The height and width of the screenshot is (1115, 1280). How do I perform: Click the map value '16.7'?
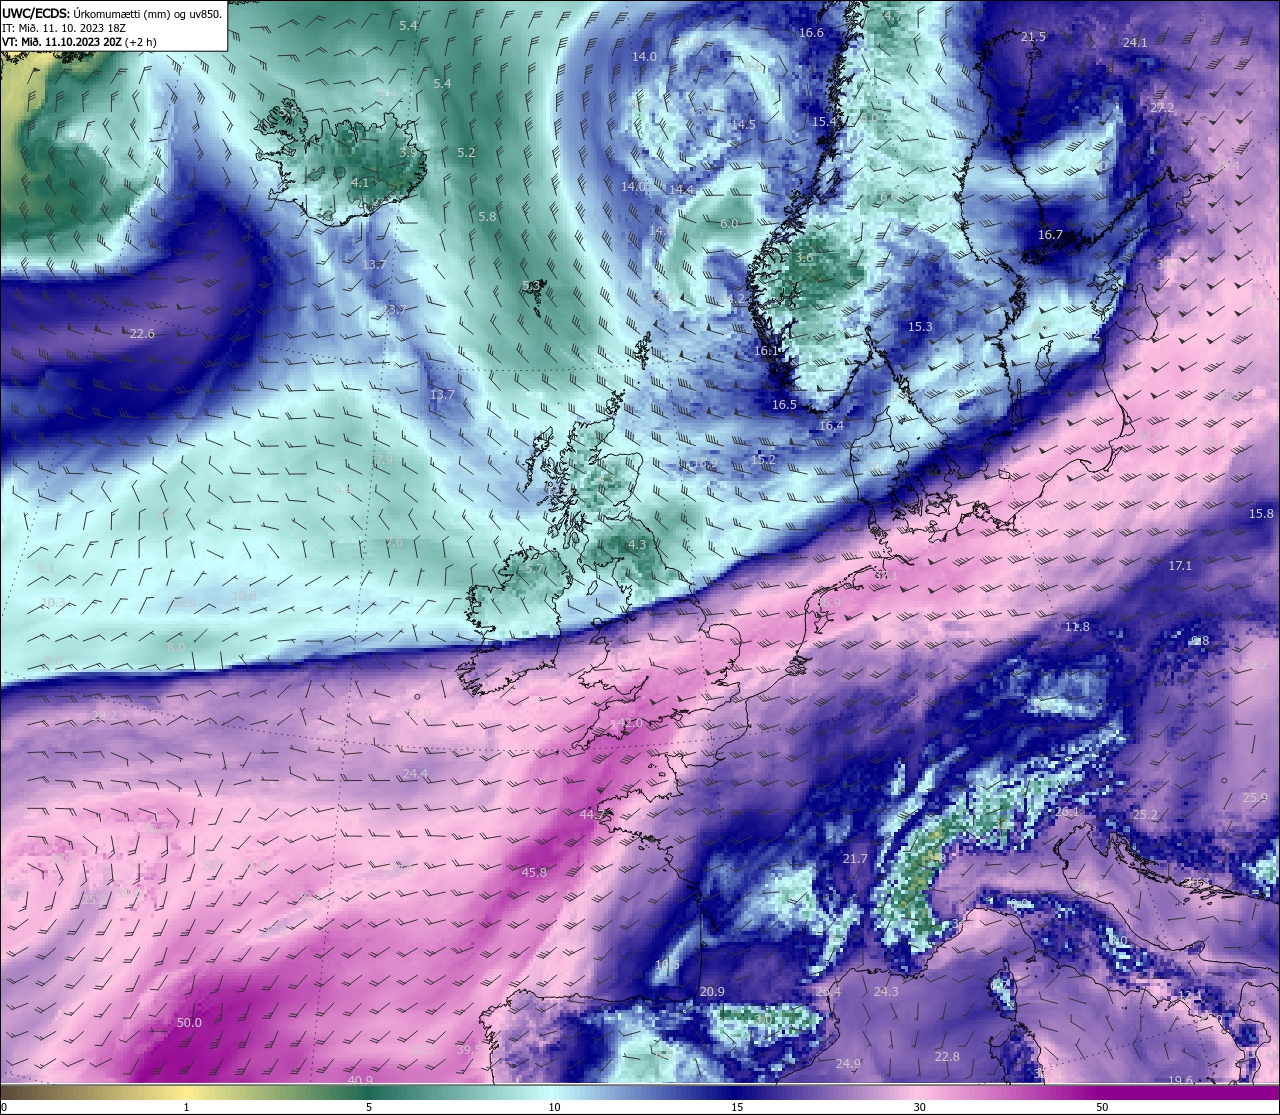point(1050,235)
